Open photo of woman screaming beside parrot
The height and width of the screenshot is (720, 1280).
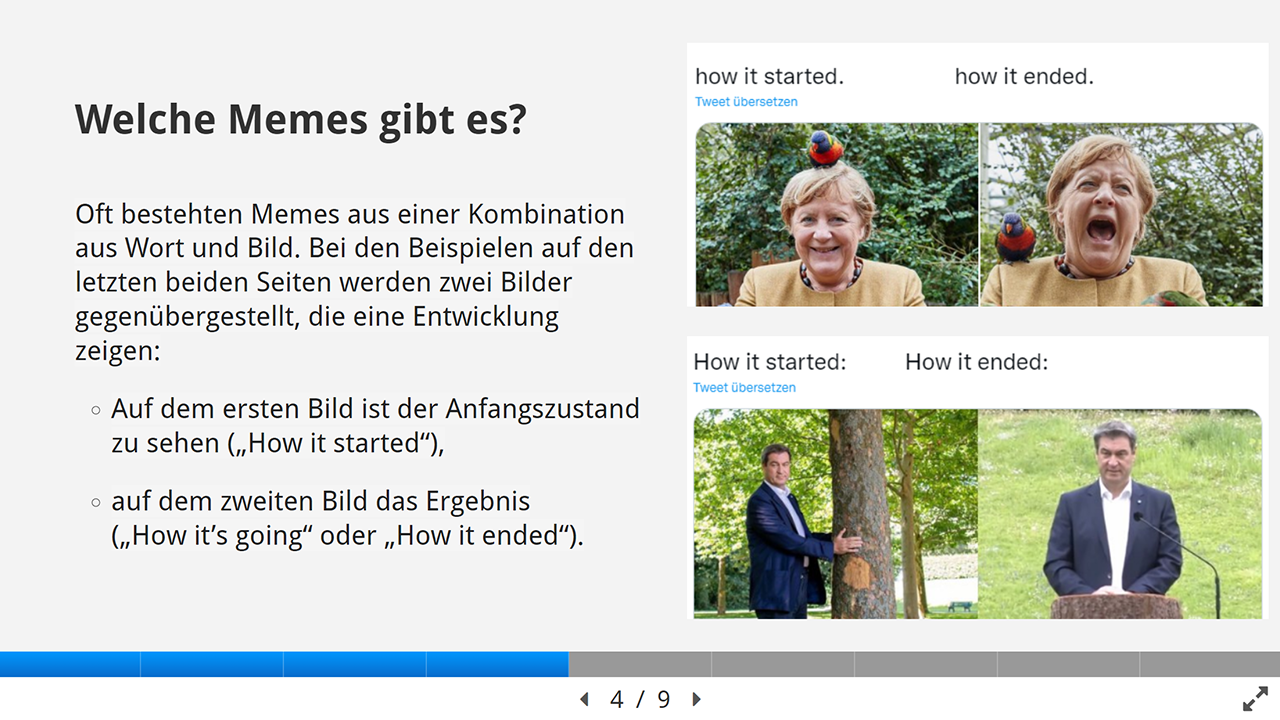tap(1121, 215)
